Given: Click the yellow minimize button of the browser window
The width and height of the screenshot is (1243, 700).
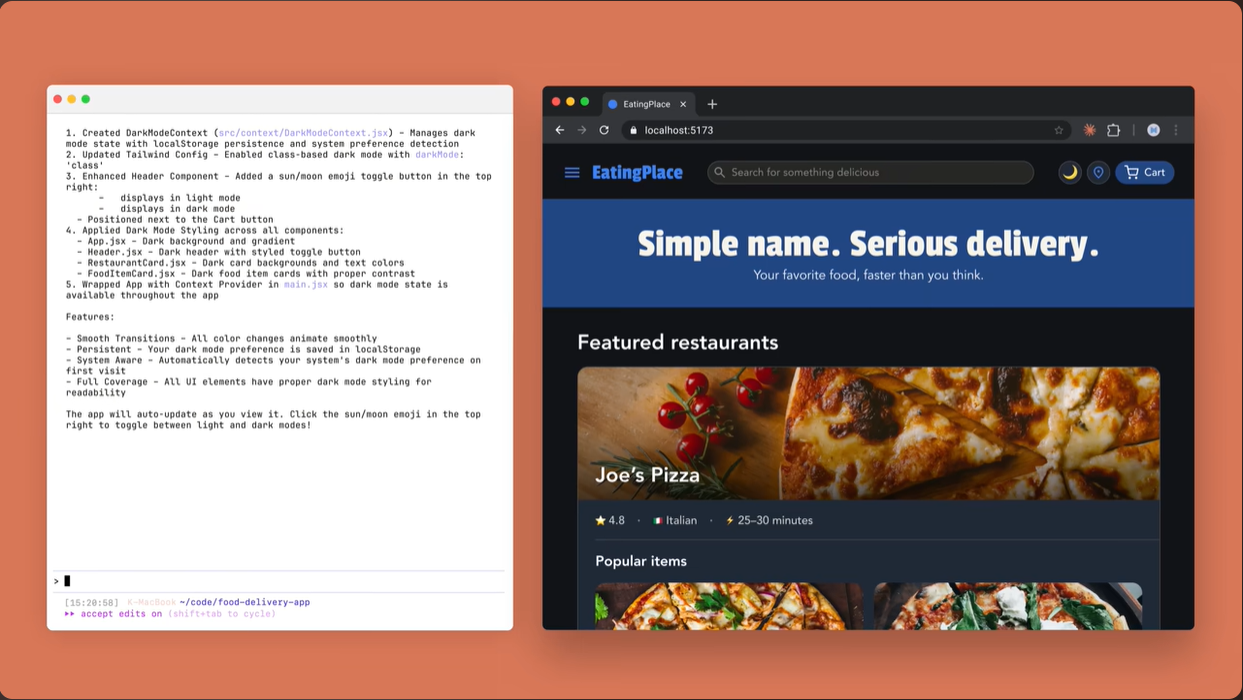Looking at the screenshot, I should pos(571,102).
